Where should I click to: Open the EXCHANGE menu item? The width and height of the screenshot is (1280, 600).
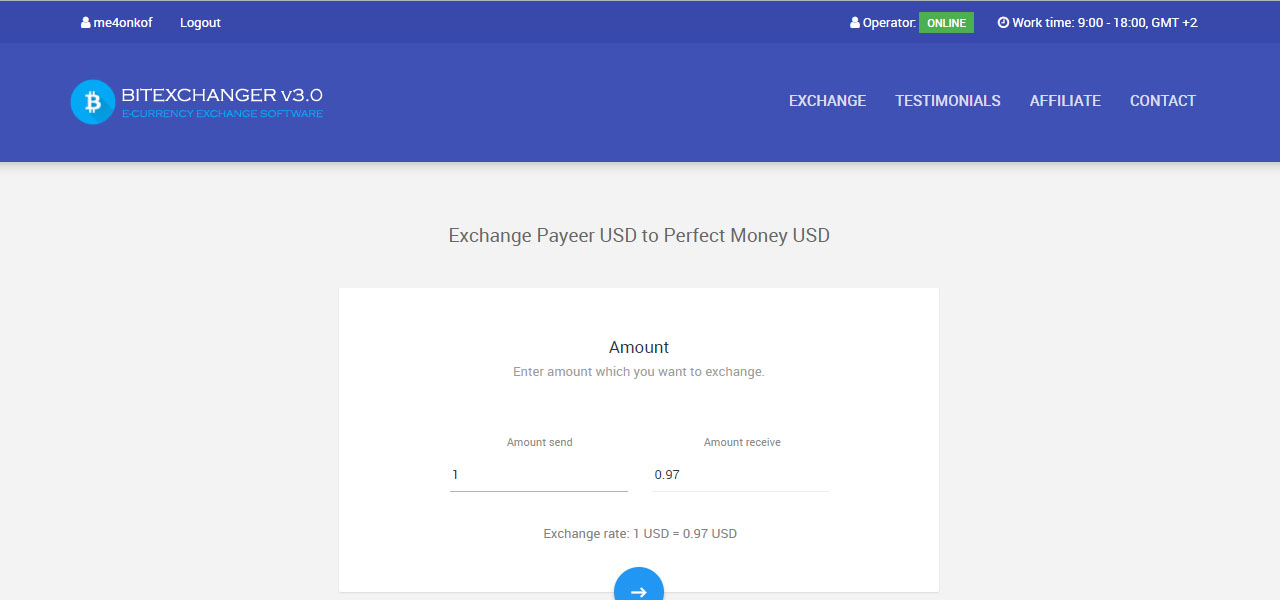pos(828,101)
